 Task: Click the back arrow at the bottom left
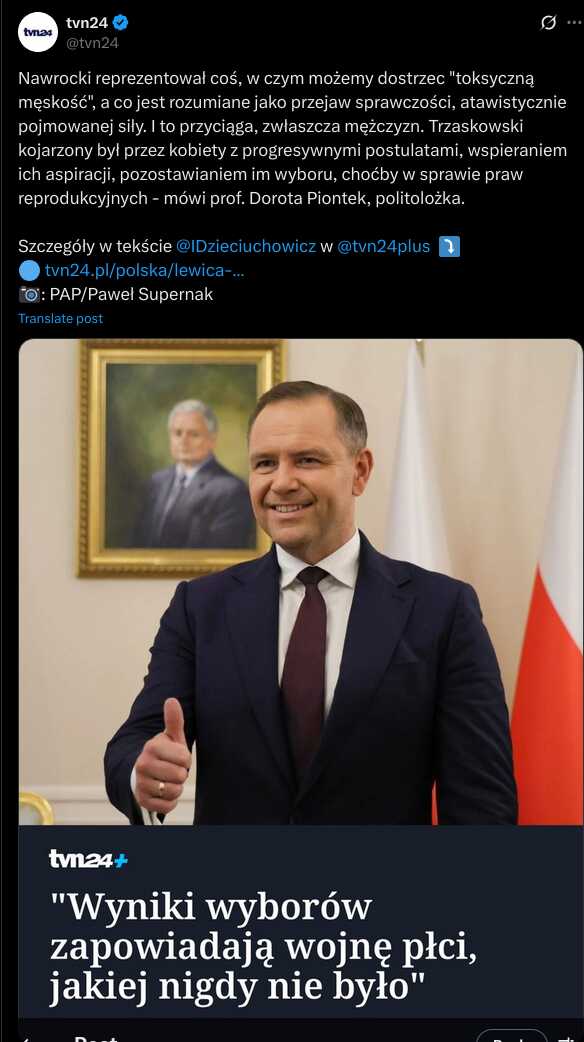coord(25,1038)
